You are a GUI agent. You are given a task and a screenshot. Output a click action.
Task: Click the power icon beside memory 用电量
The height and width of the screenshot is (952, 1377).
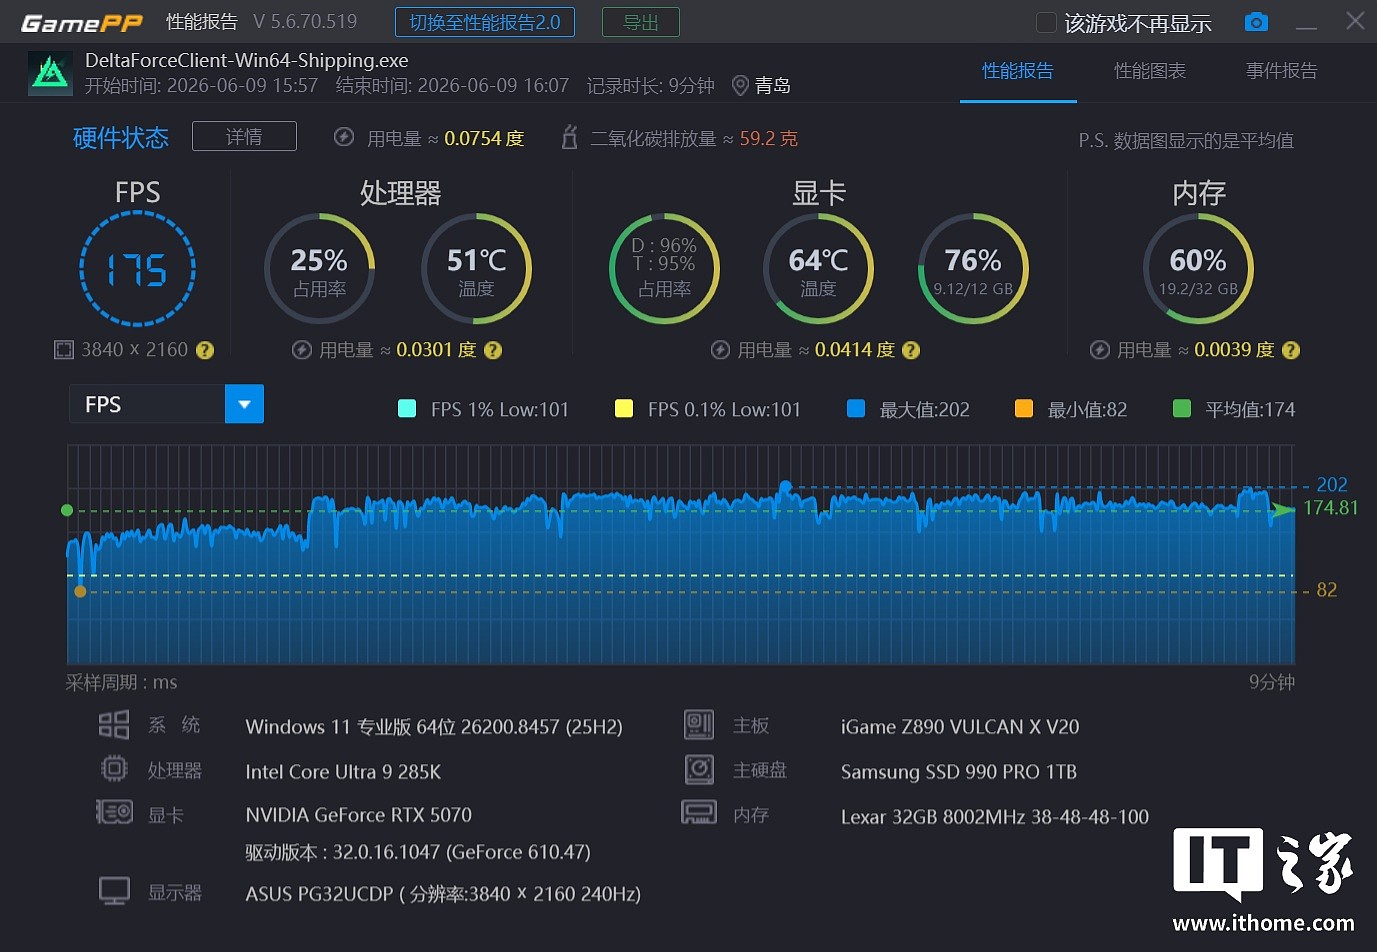[1100, 350]
